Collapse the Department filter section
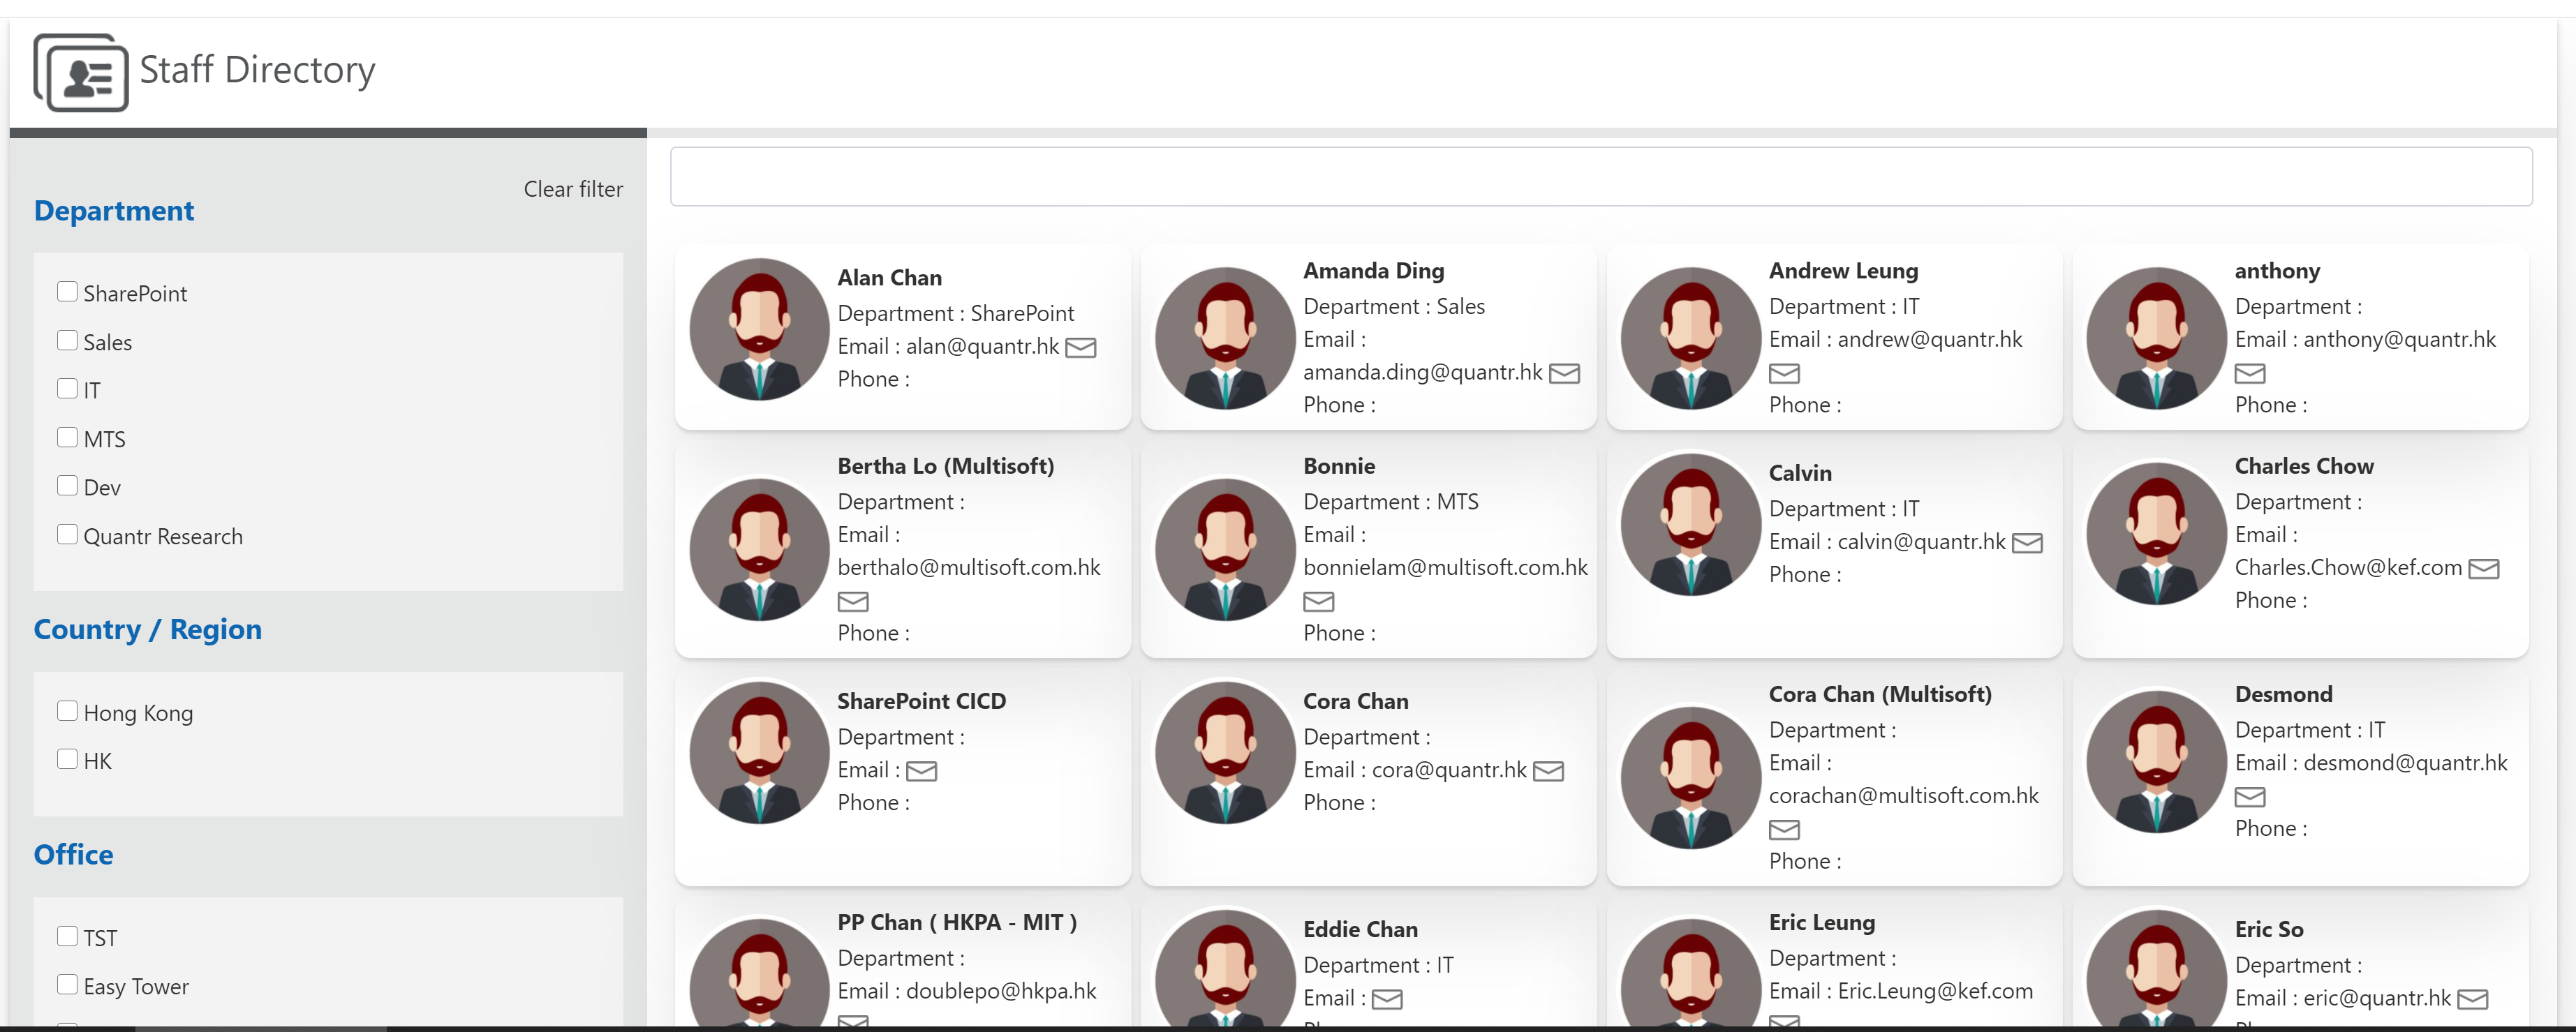2576x1032 pixels. [114, 210]
